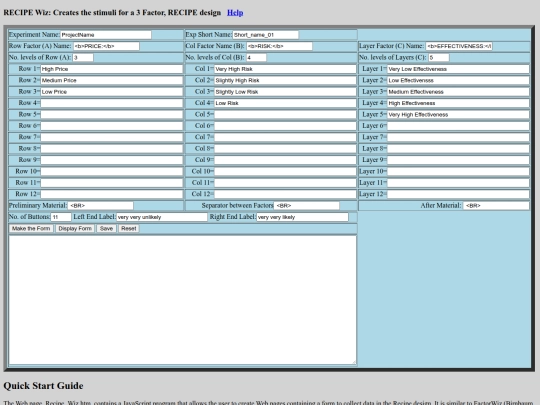The image size is (540, 405).
Task: Edit the After Material field
Action: pyautogui.click(x=496, y=206)
